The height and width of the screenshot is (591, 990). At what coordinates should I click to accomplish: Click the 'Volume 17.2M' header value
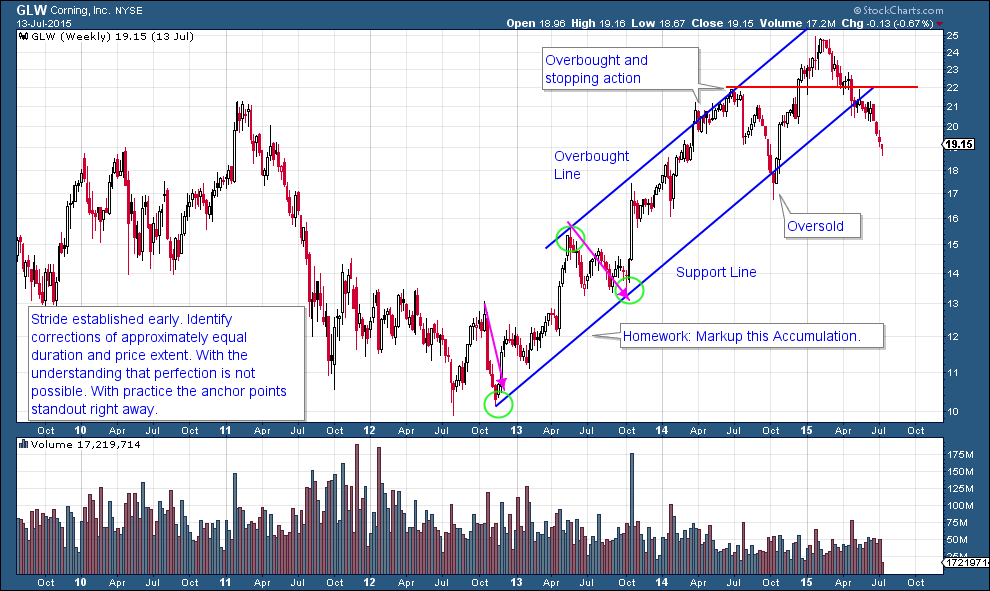point(797,23)
